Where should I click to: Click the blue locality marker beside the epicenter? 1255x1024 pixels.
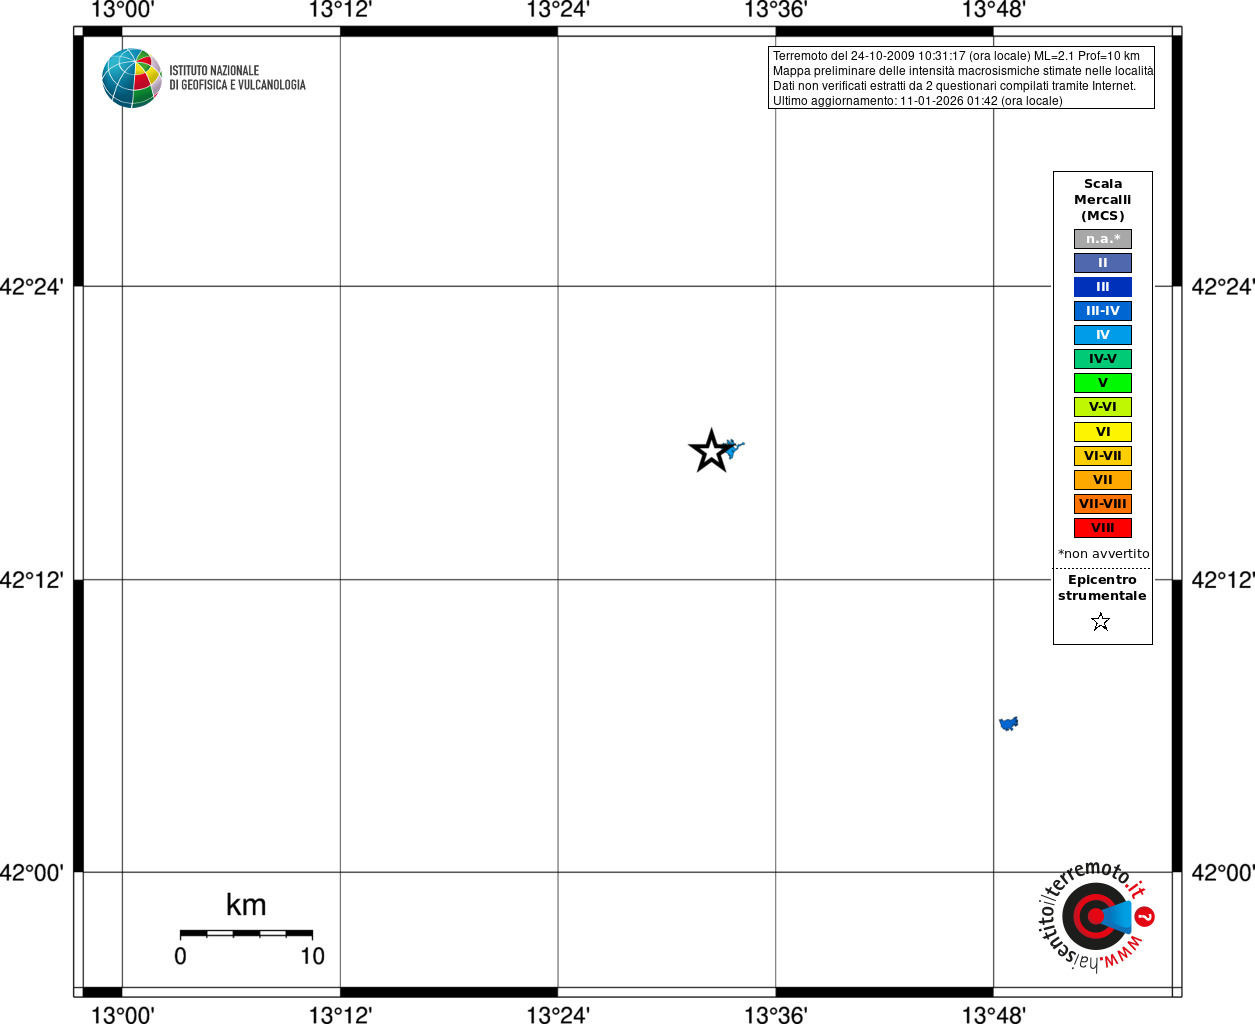(734, 448)
